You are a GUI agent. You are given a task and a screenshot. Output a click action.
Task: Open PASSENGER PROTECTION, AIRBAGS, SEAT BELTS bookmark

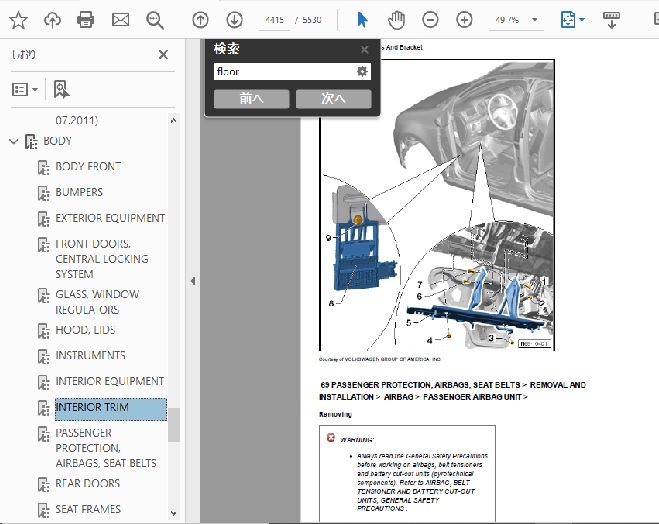(x=106, y=448)
